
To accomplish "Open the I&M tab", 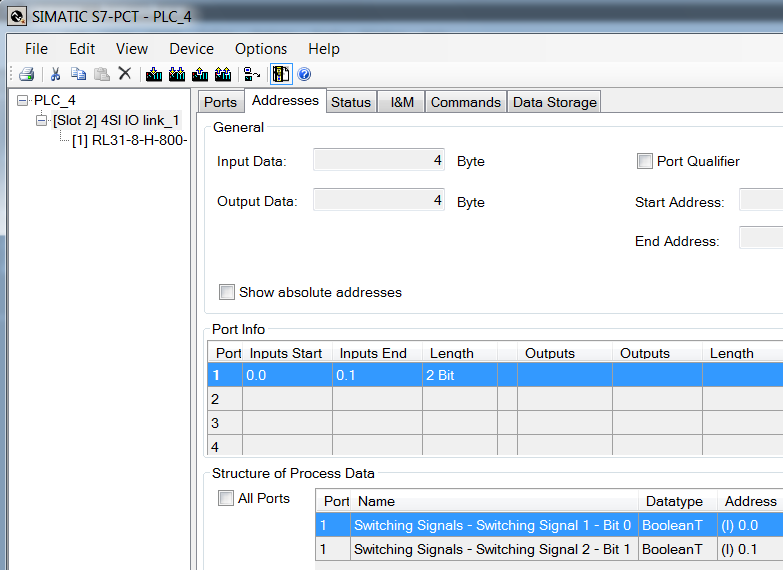I will pyautogui.click(x=402, y=102).
